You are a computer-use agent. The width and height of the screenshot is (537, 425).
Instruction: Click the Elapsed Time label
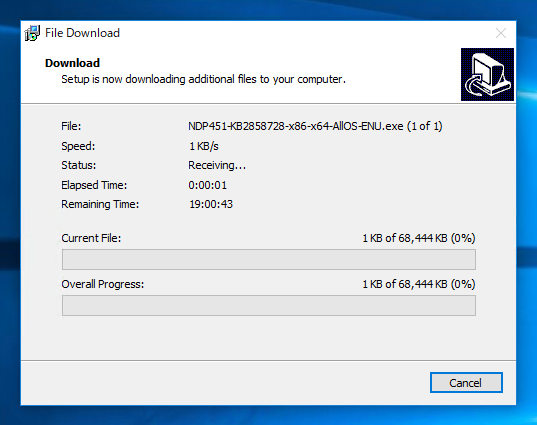(94, 185)
